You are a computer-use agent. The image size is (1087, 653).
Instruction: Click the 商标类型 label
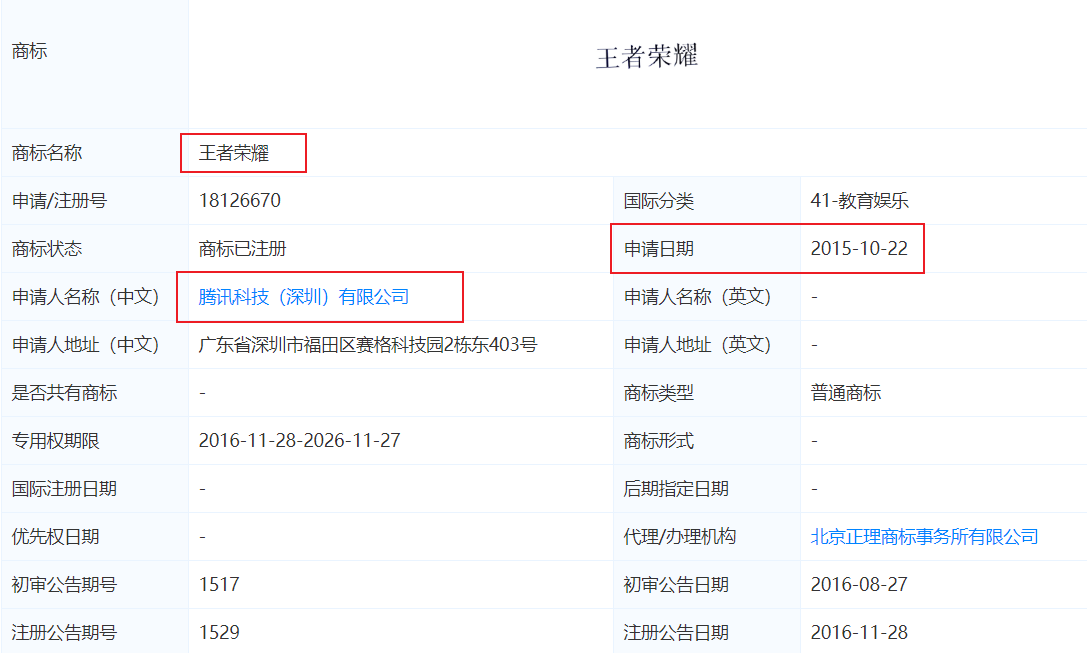tap(659, 393)
